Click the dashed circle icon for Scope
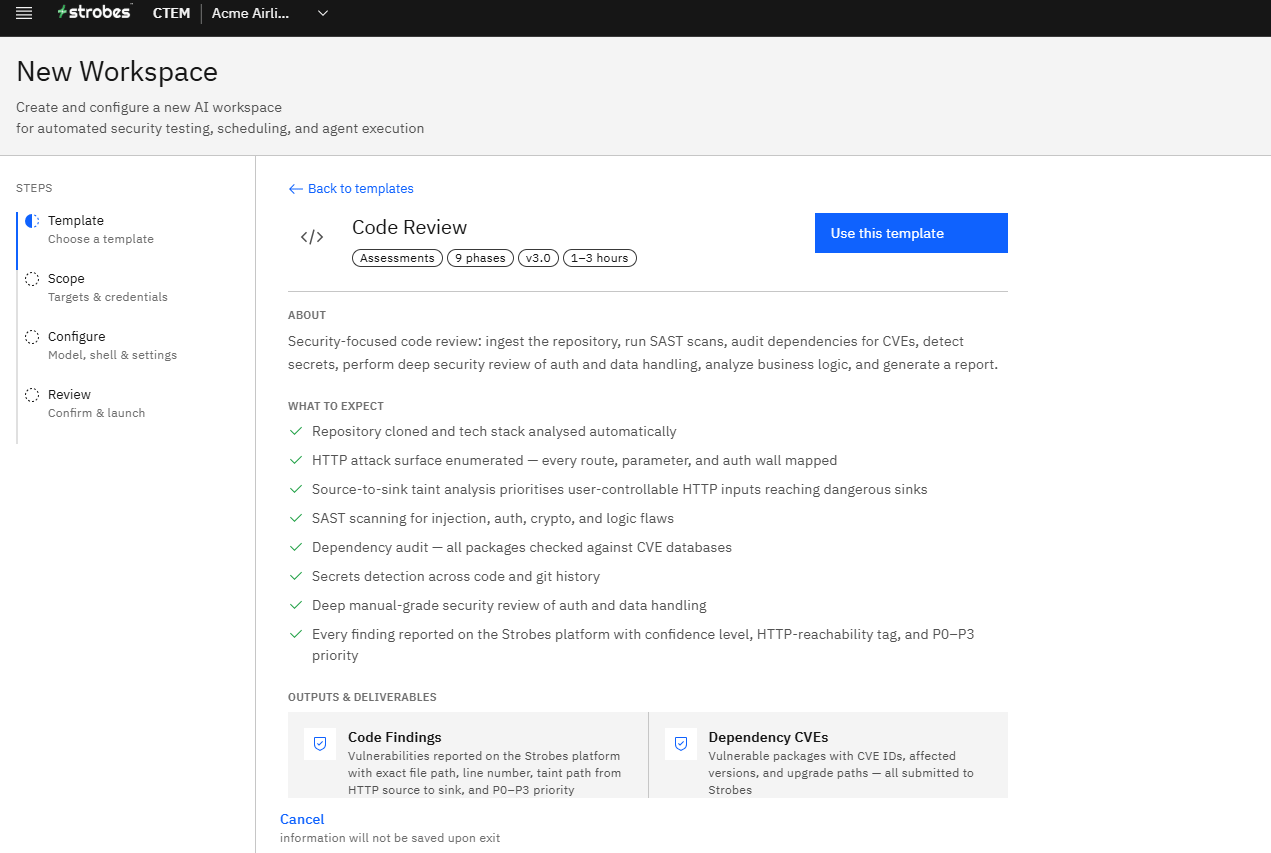 (x=32, y=279)
